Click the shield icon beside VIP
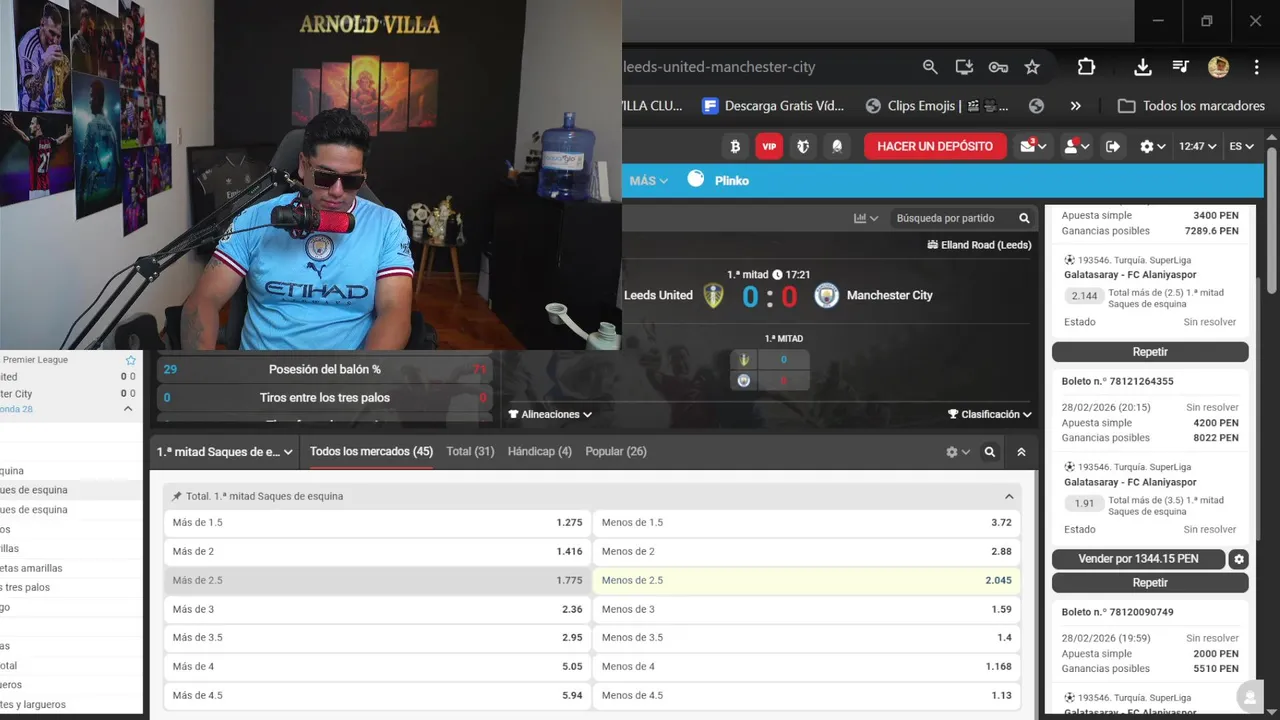 pos(803,146)
